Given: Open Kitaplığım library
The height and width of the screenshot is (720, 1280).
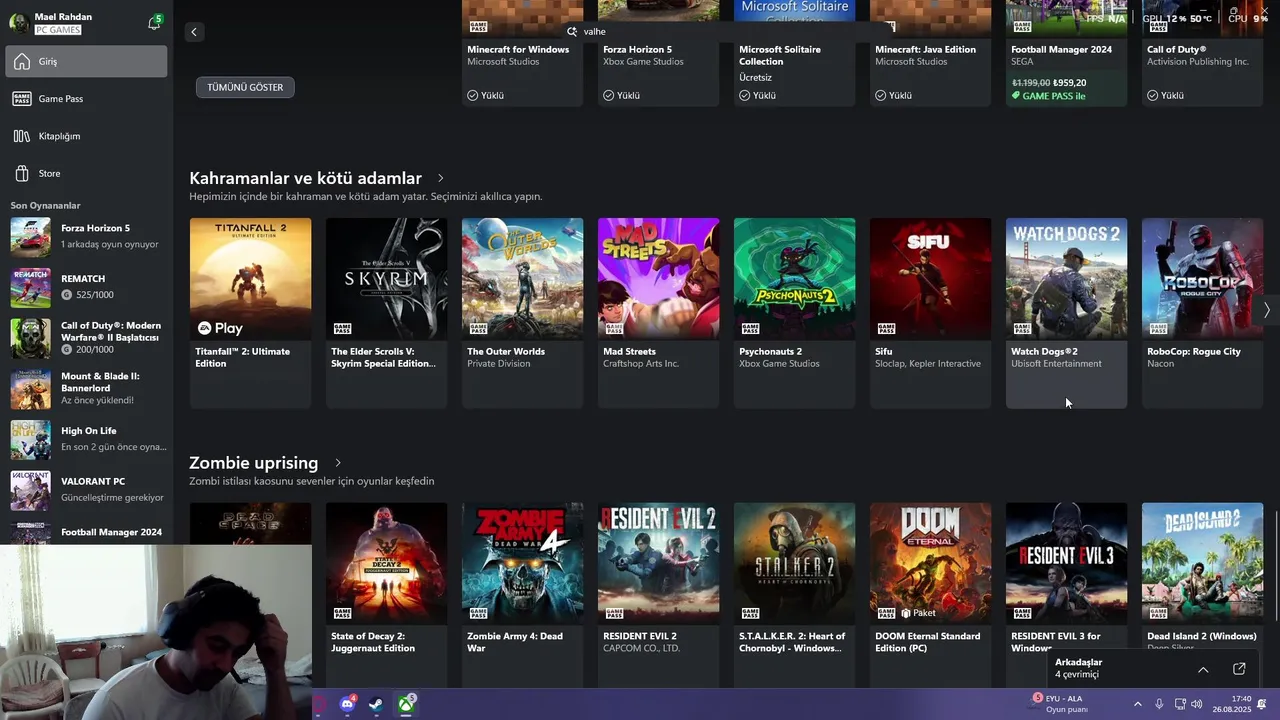Looking at the screenshot, I should (85, 136).
